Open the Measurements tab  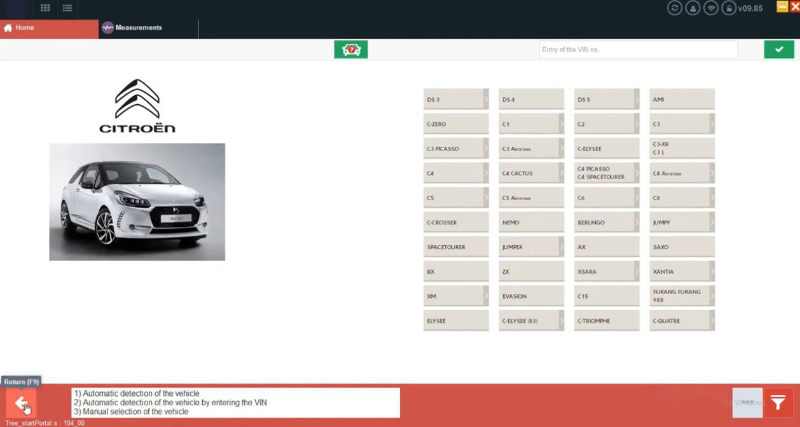pyautogui.click(x=148, y=28)
